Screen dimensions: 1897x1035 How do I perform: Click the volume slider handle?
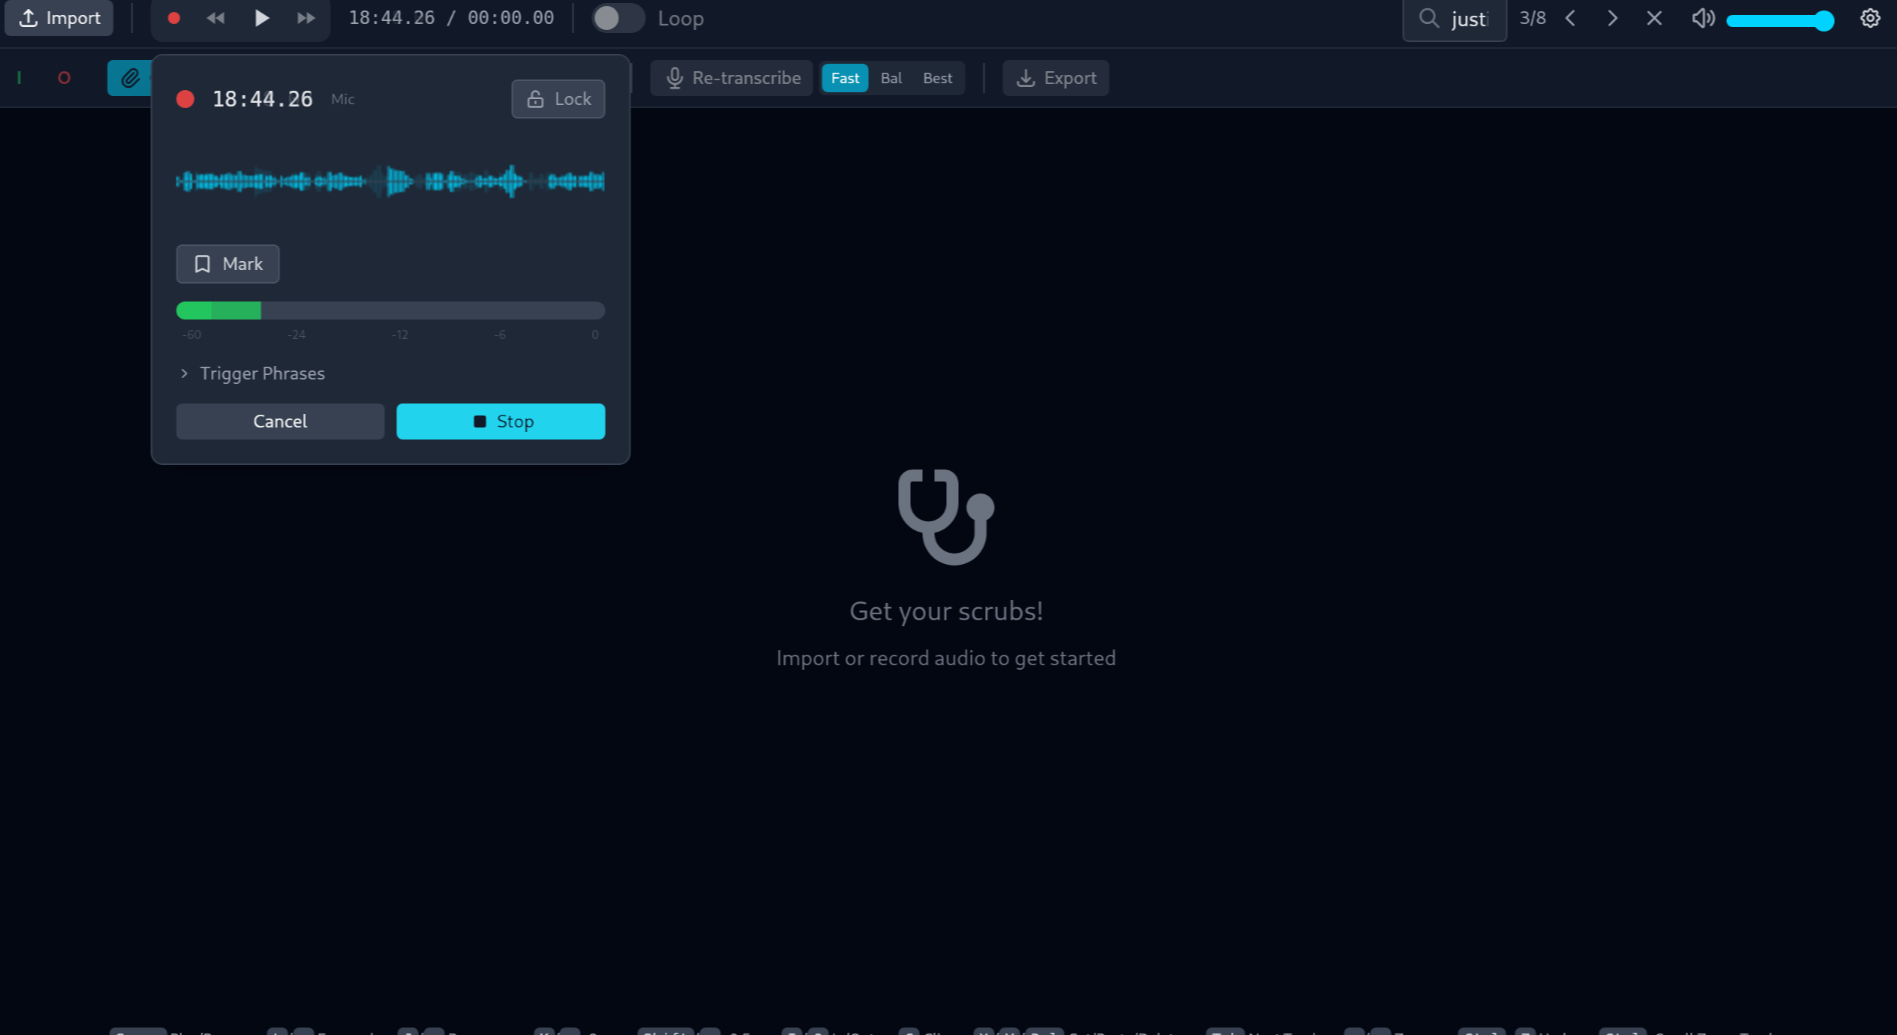pyautogui.click(x=1823, y=20)
